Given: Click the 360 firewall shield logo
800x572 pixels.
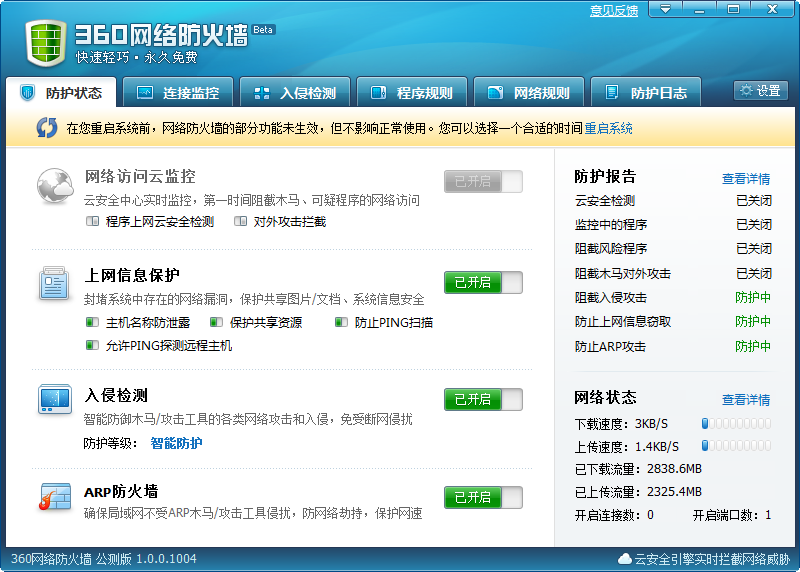Looking at the screenshot, I should pyautogui.click(x=45, y=43).
